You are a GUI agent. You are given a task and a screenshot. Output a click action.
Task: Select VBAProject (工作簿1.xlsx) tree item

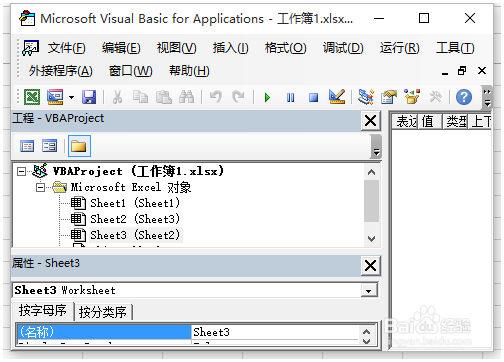coord(138,171)
